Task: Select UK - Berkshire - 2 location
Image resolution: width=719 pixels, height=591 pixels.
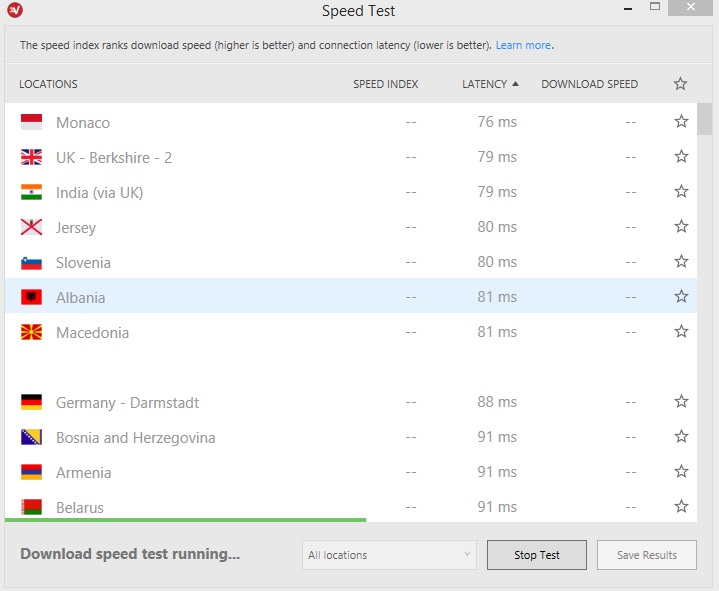Action: click(114, 157)
